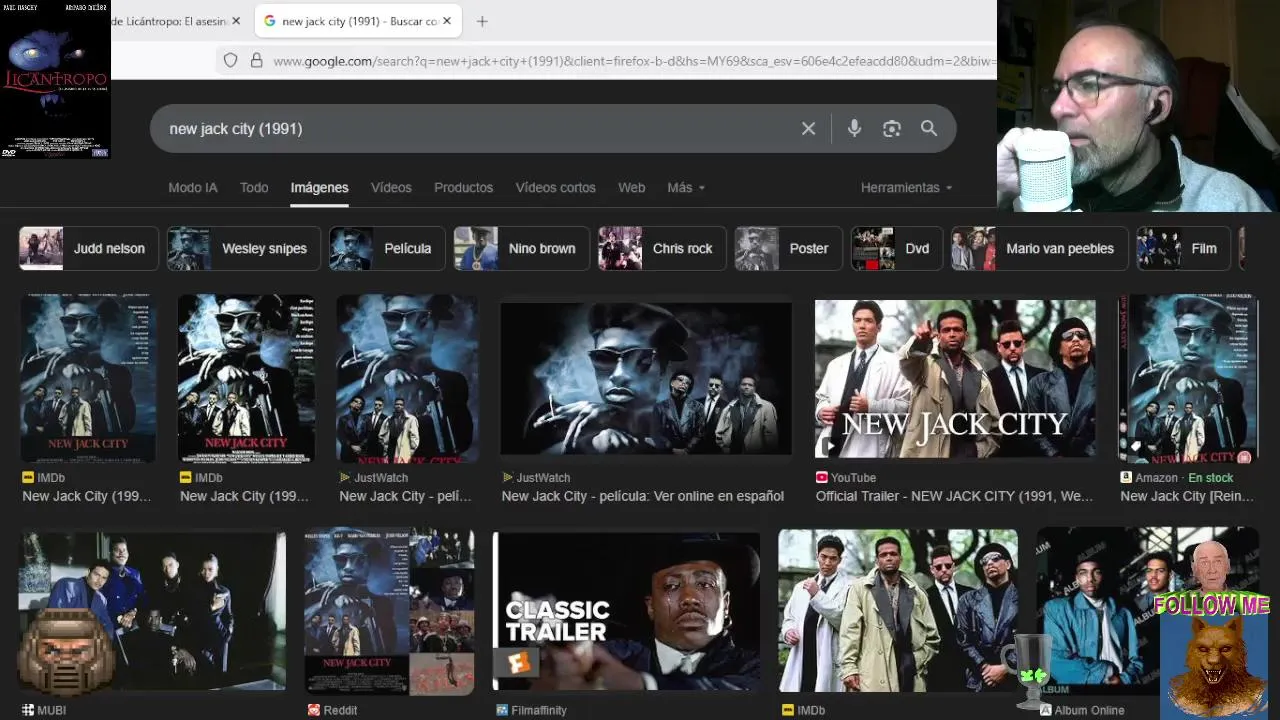Switch to the Modo IA tab
This screenshot has width=1280, height=720.
pyautogui.click(x=193, y=187)
